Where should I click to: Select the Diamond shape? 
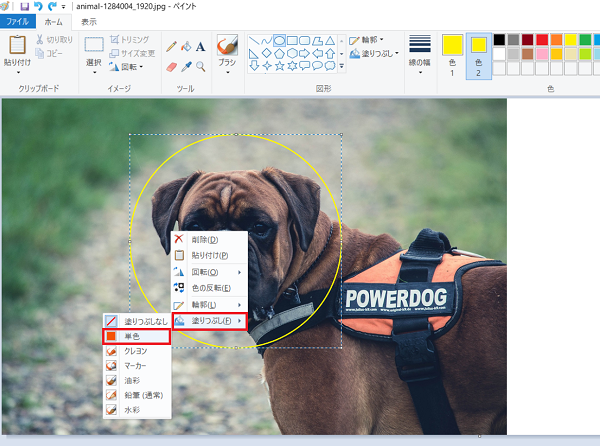pos(266,53)
